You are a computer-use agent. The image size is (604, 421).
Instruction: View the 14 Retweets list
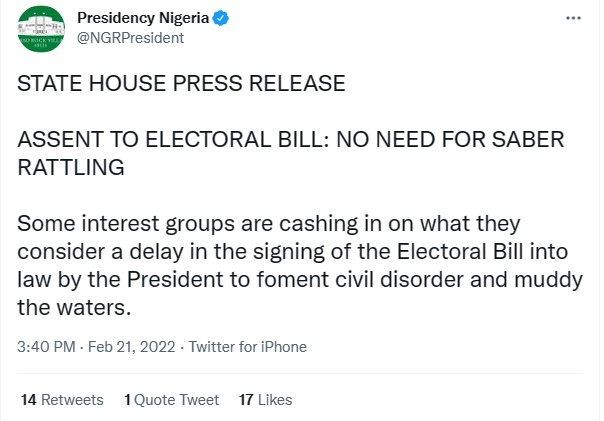62,399
